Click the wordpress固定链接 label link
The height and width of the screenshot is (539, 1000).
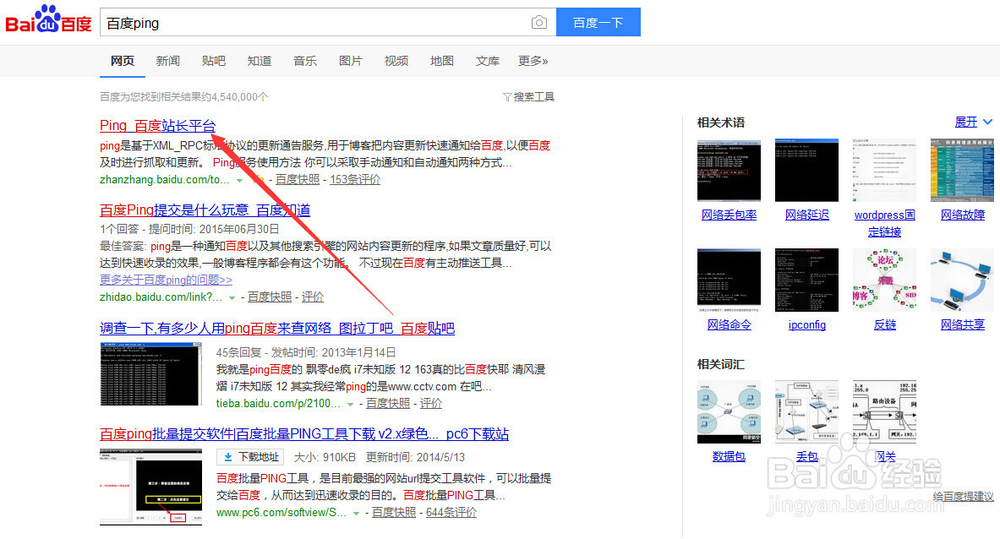tap(885, 224)
